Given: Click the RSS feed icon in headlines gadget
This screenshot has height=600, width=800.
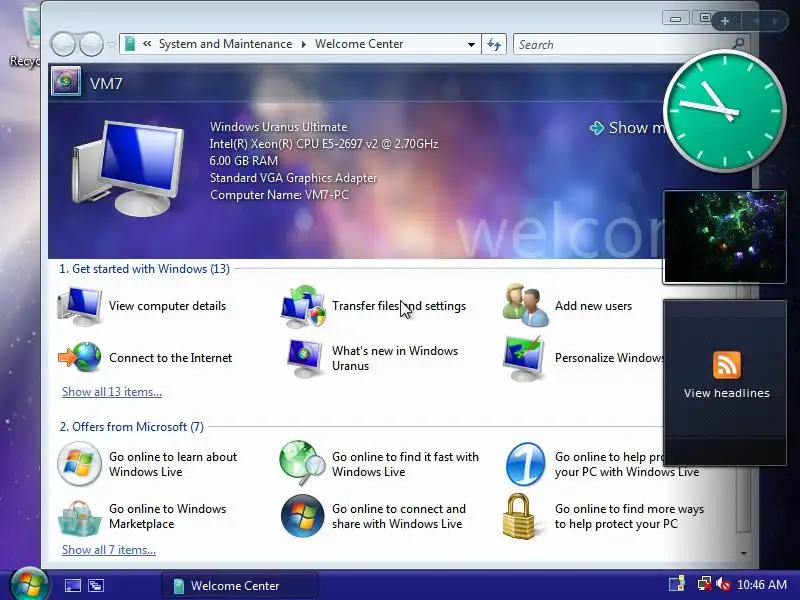Looking at the screenshot, I should [x=727, y=365].
